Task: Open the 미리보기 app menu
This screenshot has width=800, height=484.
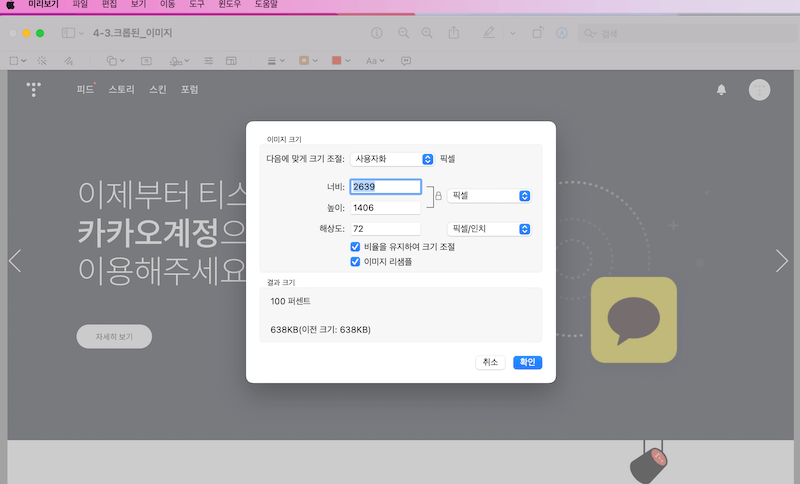Action: (x=43, y=4)
